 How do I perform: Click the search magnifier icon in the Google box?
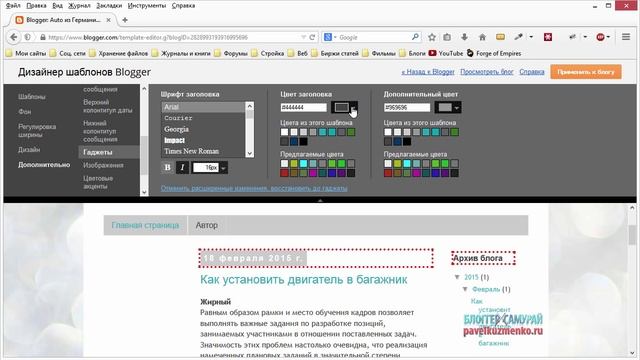point(415,37)
